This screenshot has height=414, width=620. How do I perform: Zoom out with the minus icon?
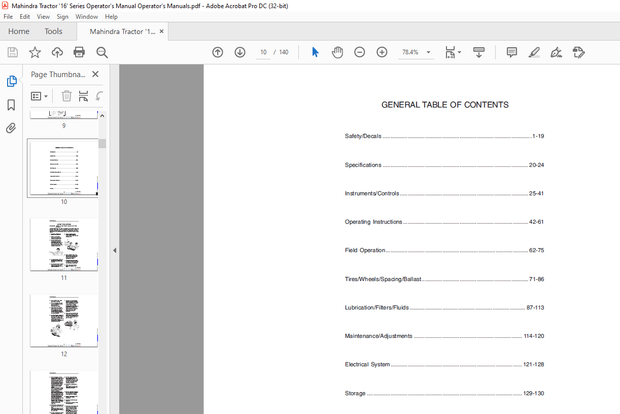coord(359,52)
